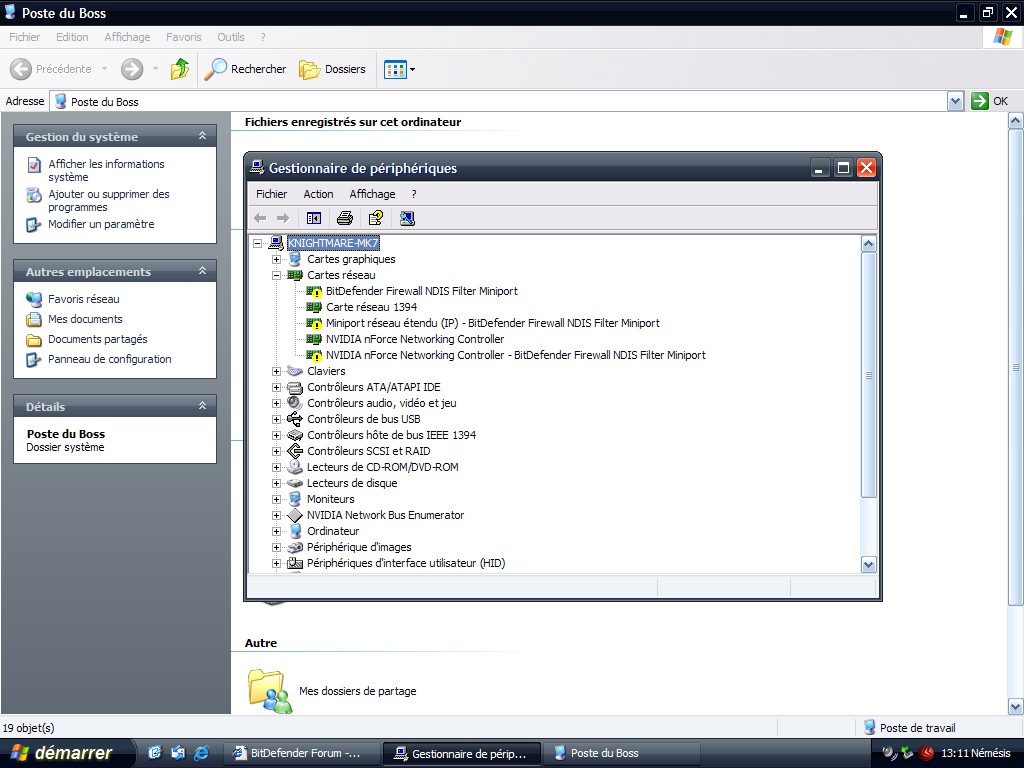
Task: Click the Ordinateur category icon
Action: 295,531
